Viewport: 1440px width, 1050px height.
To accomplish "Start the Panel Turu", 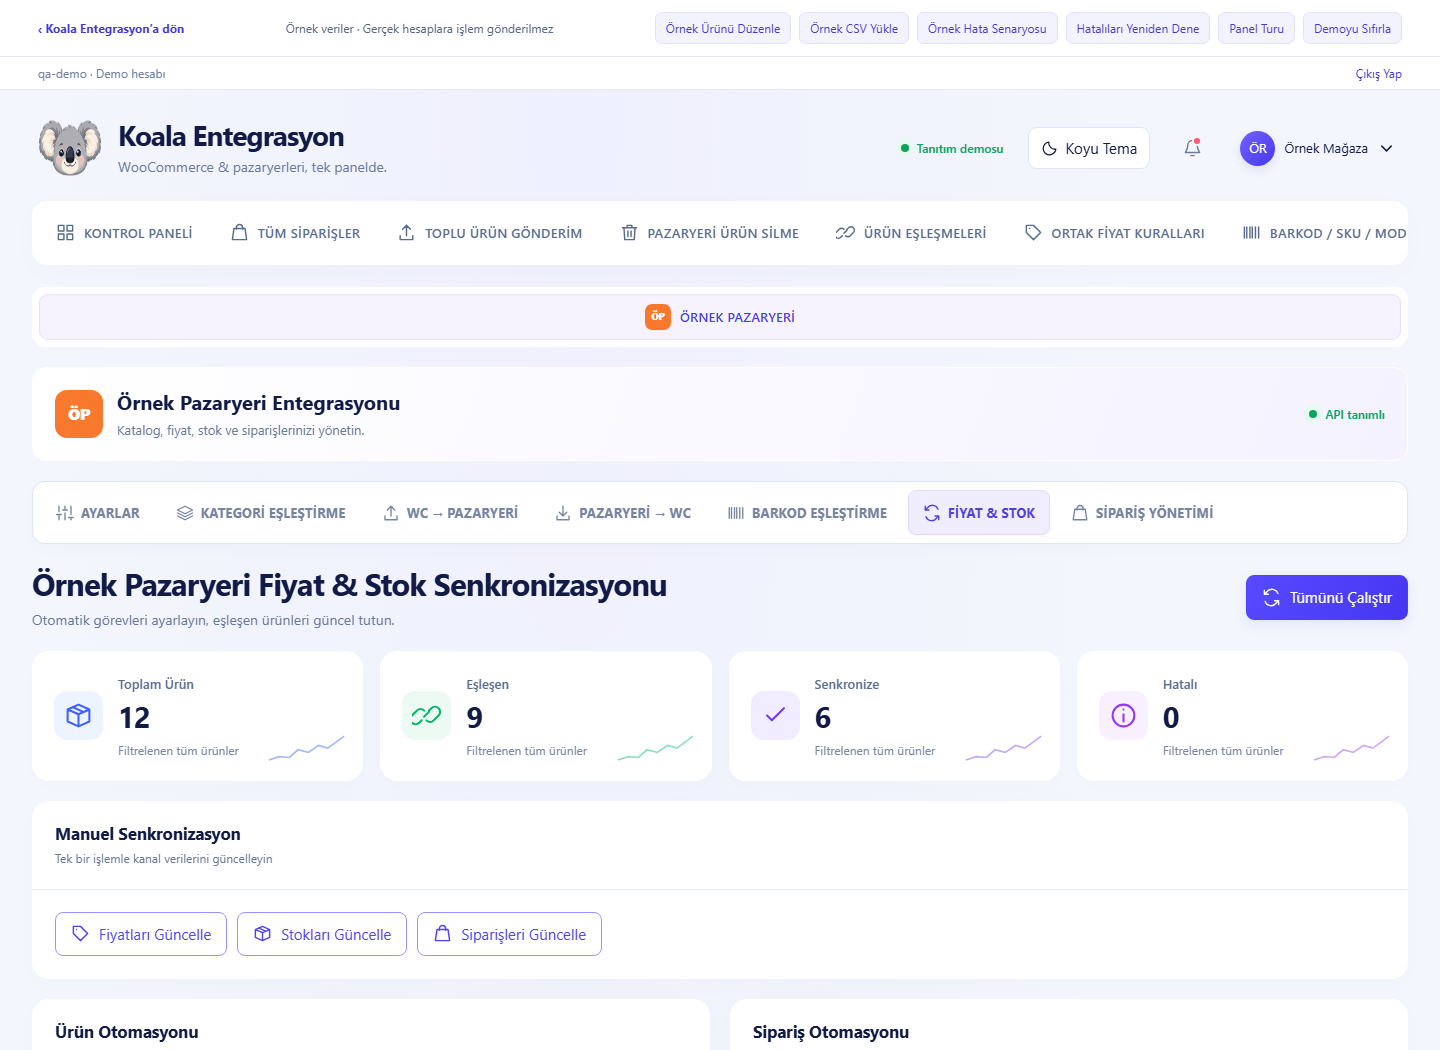I will 1256,29.
